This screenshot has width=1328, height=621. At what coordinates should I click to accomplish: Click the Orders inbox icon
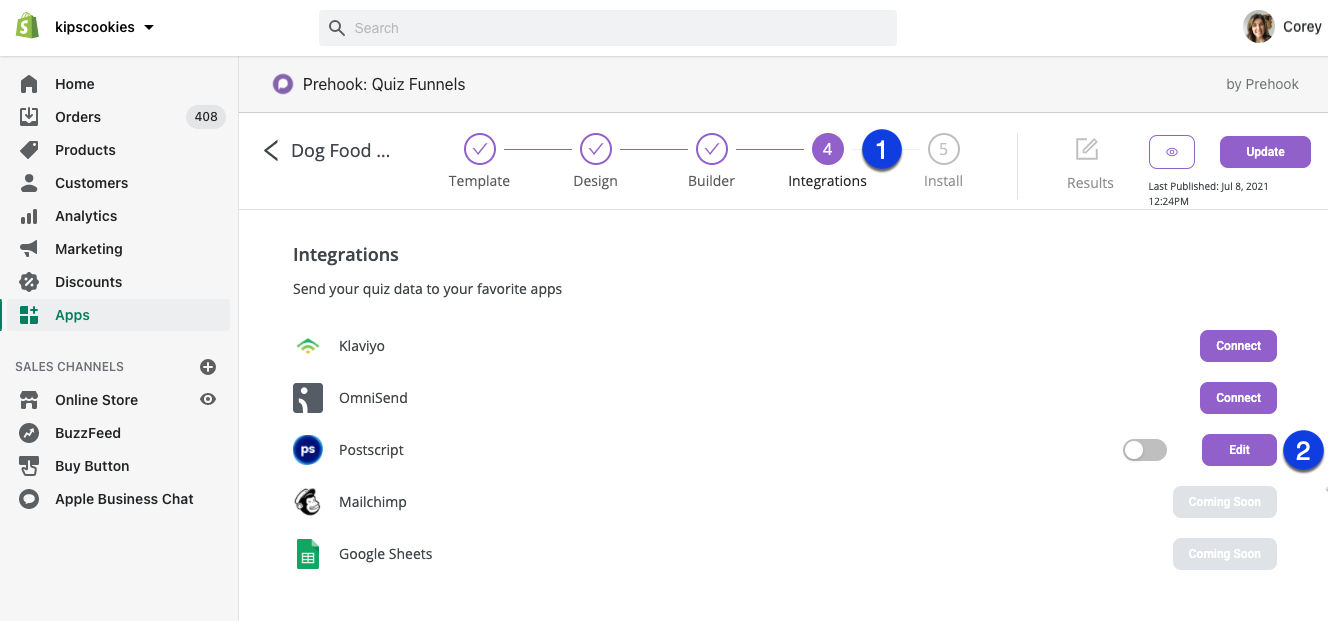coord(29,117)
